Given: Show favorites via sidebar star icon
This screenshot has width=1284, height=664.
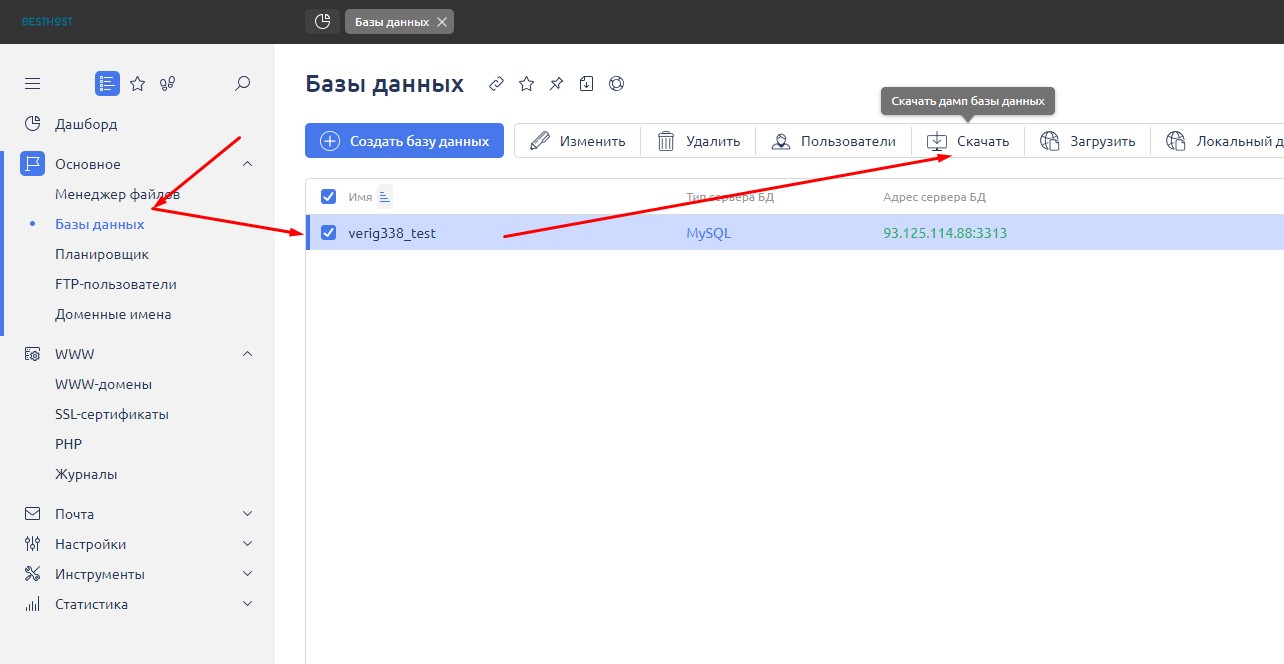Looking at the screenshot, I should point(138,84).
